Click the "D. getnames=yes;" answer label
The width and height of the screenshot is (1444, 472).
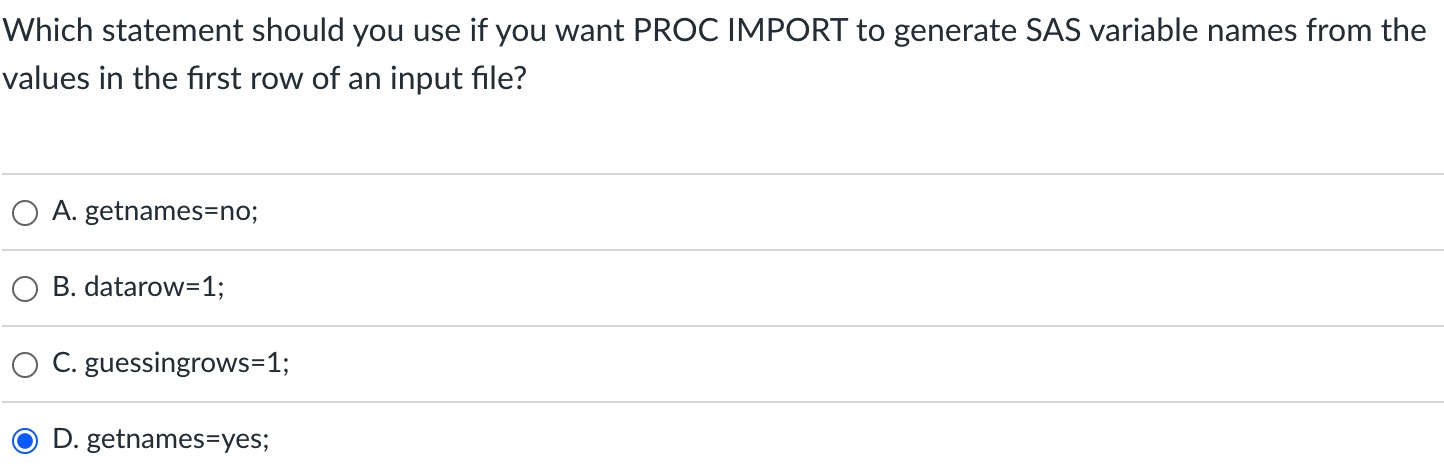(160, 440)
